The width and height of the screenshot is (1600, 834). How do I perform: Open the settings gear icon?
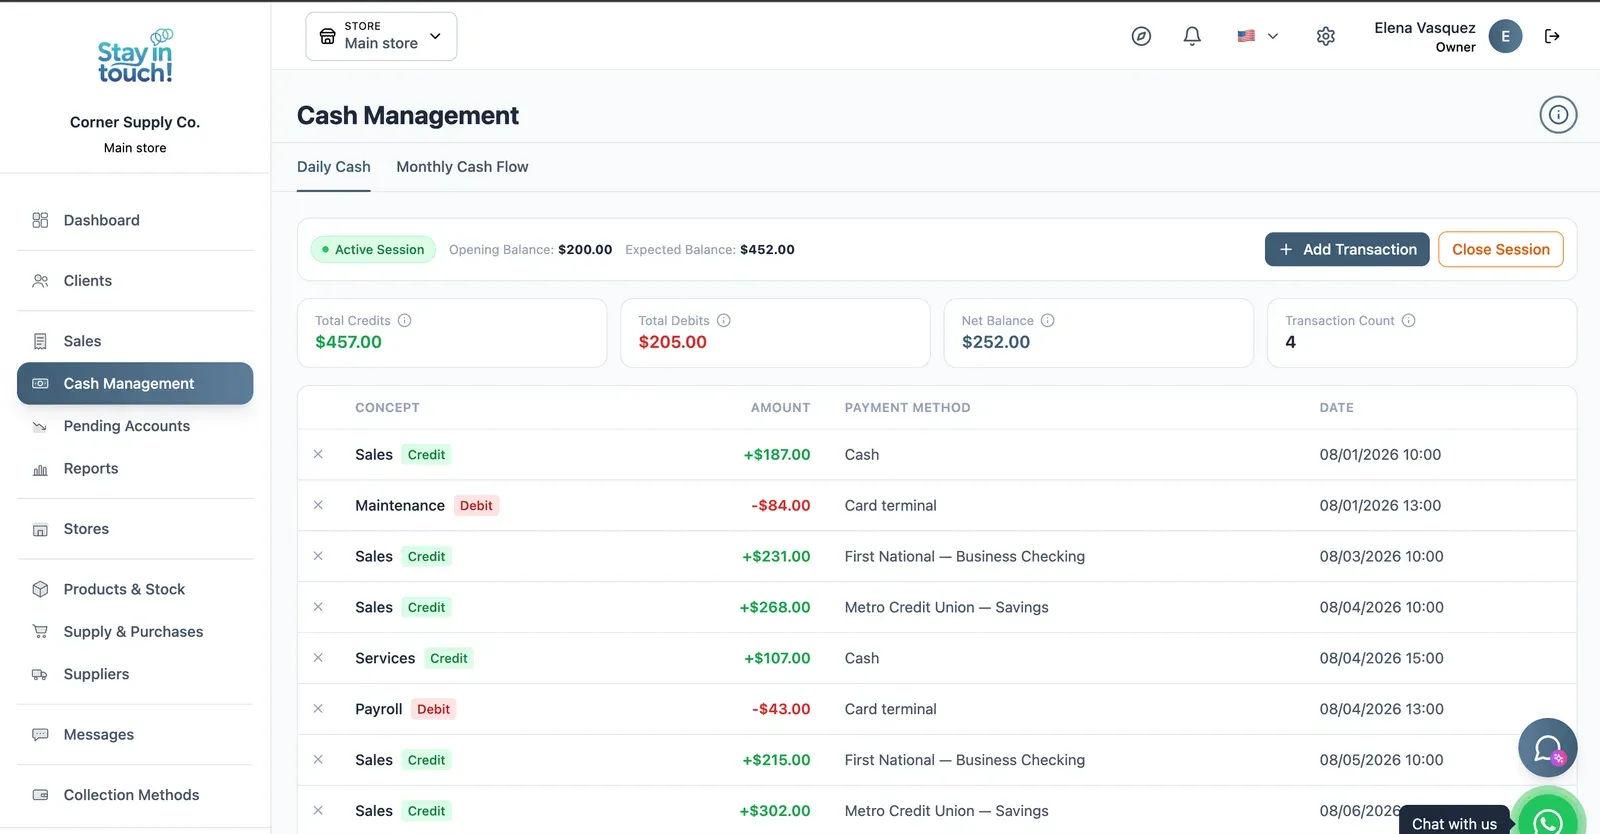click(1326, 36)
